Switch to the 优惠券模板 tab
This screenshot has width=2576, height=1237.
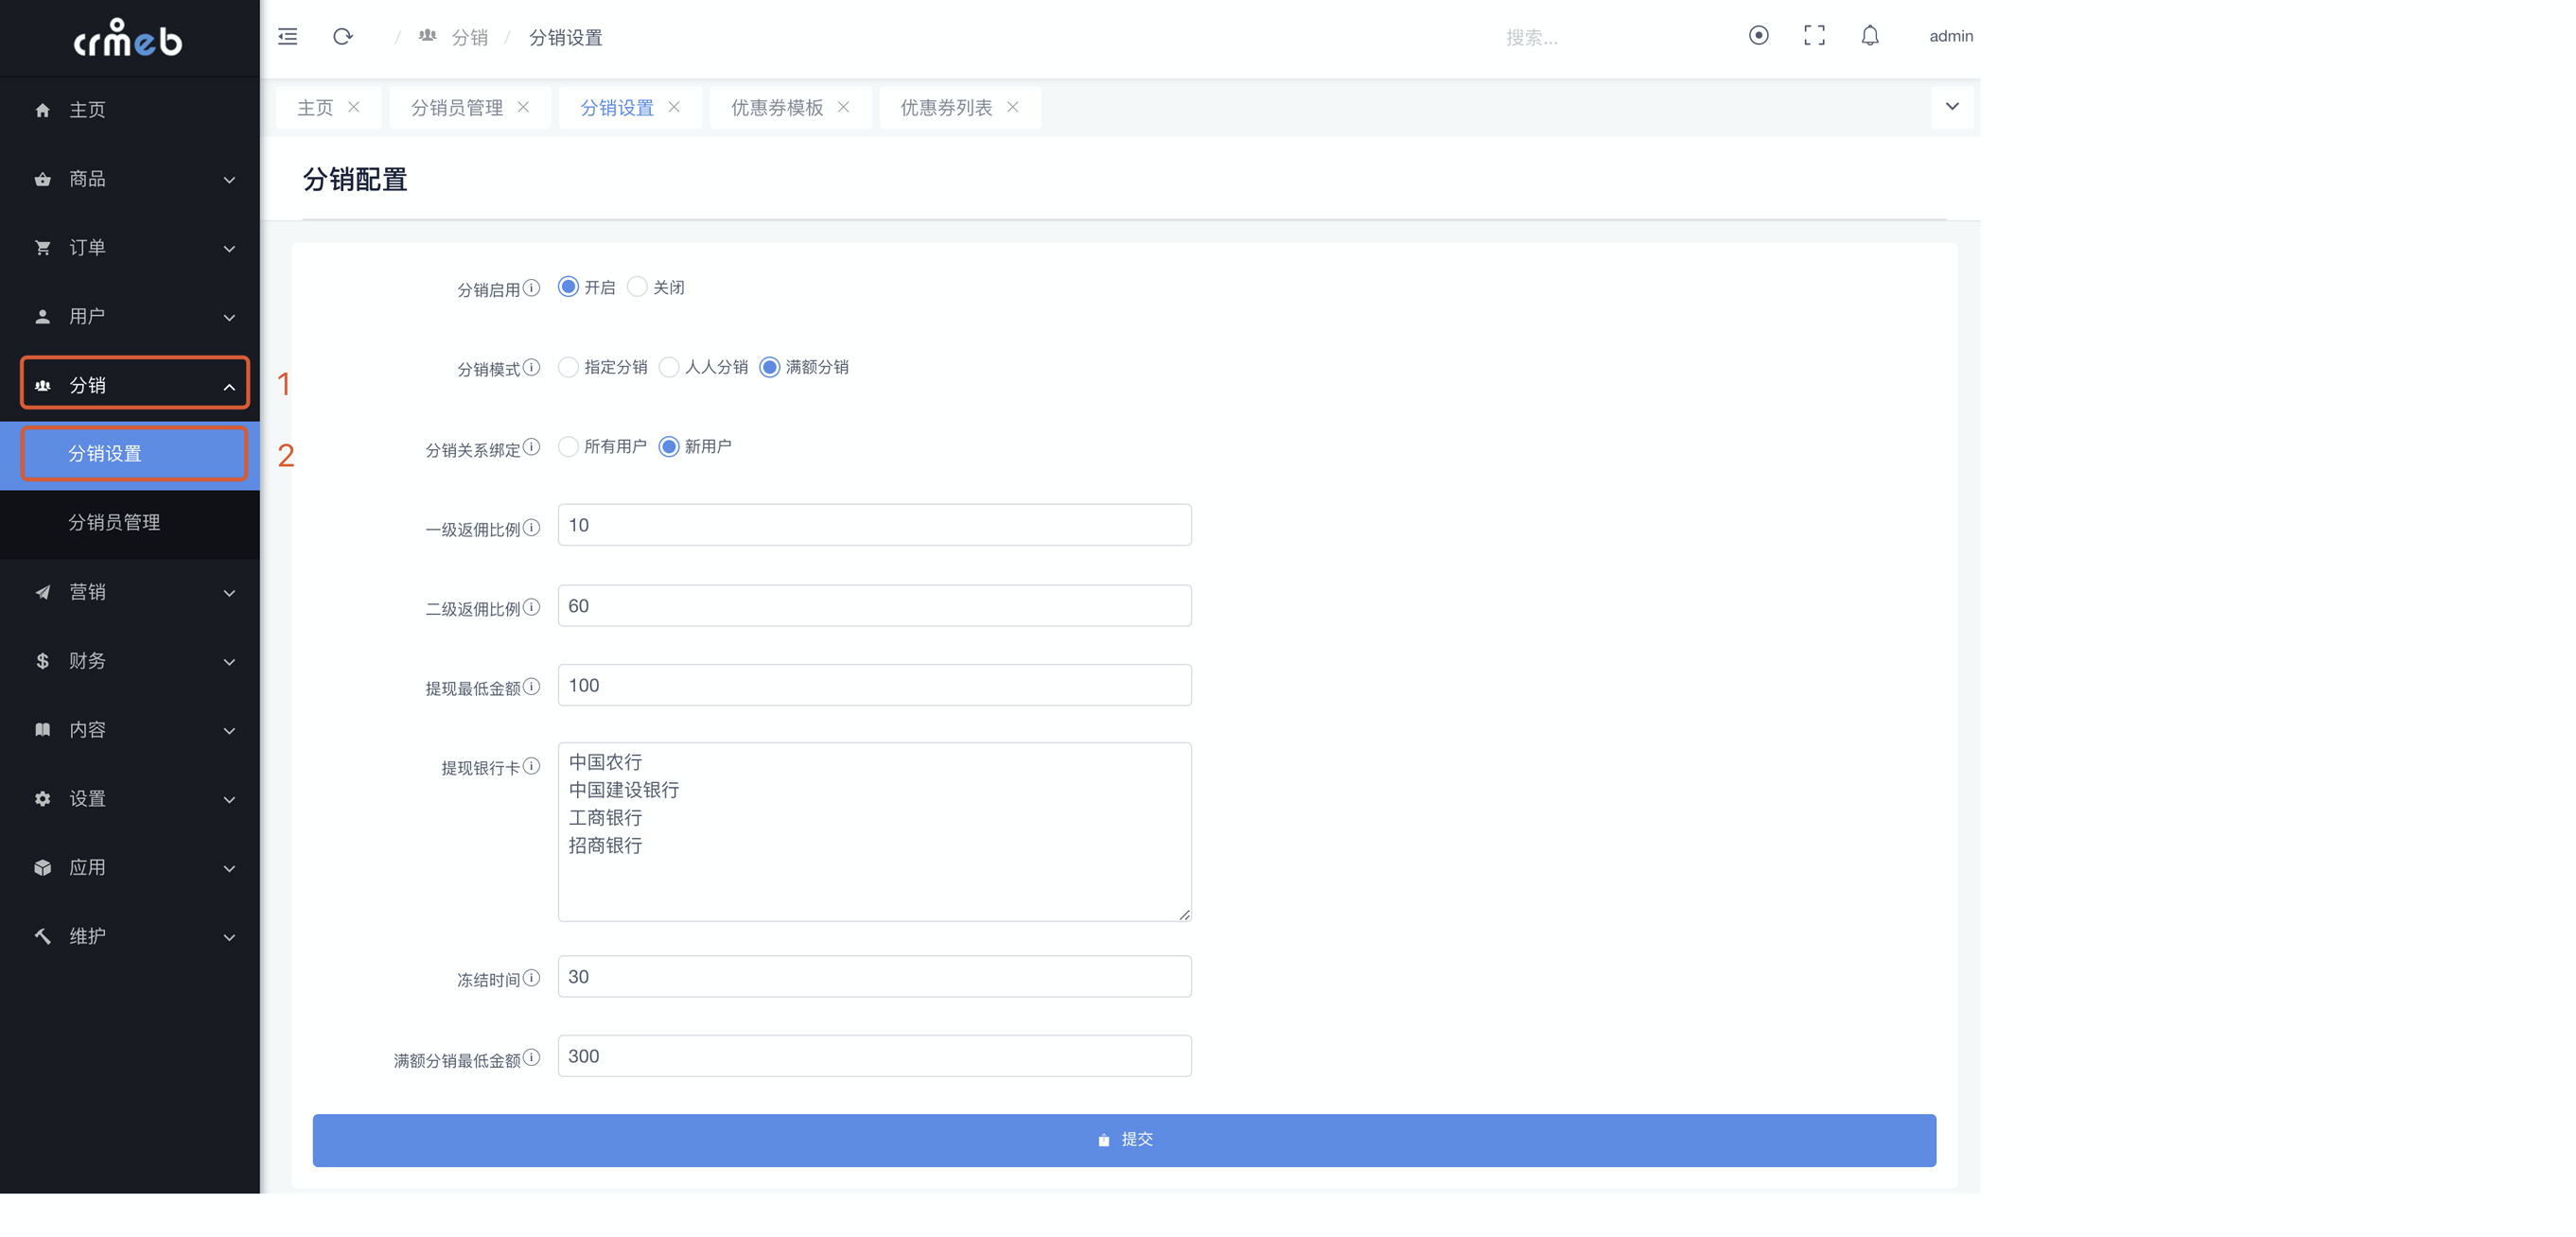tap(777, 108)
